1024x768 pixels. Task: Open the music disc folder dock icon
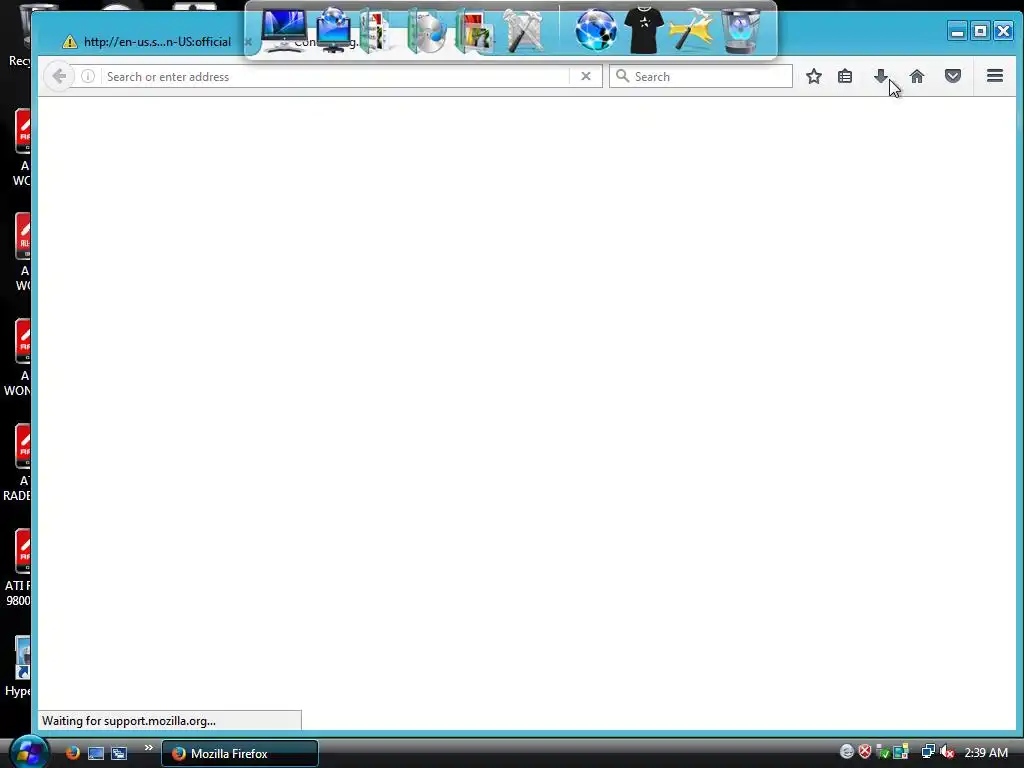point(426,31)
